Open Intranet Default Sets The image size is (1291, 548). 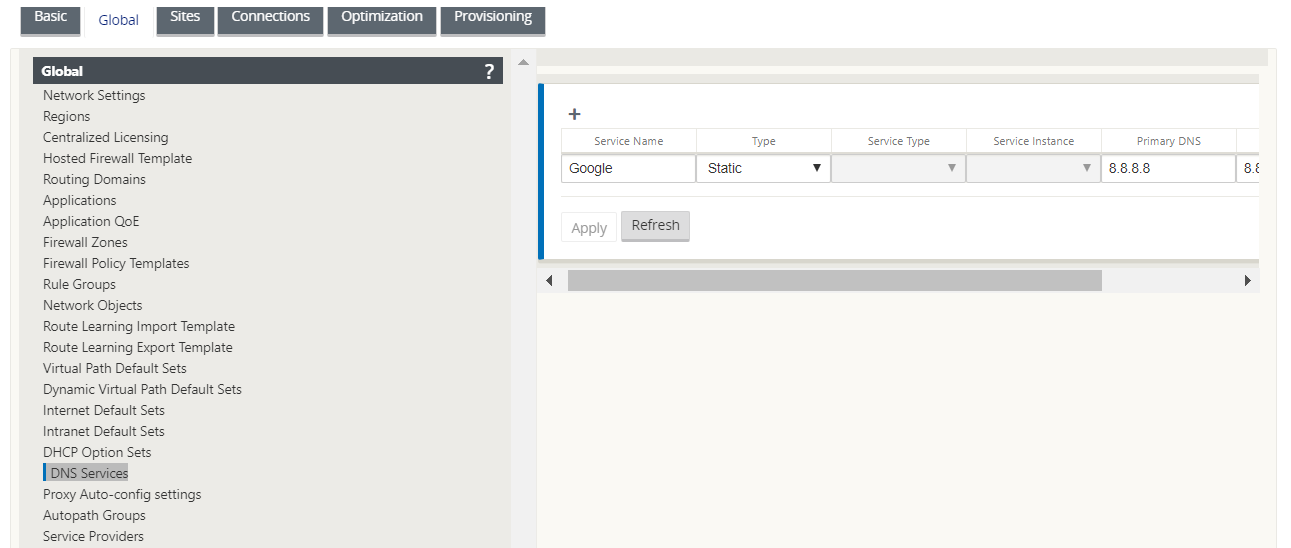tap(104, 431)
